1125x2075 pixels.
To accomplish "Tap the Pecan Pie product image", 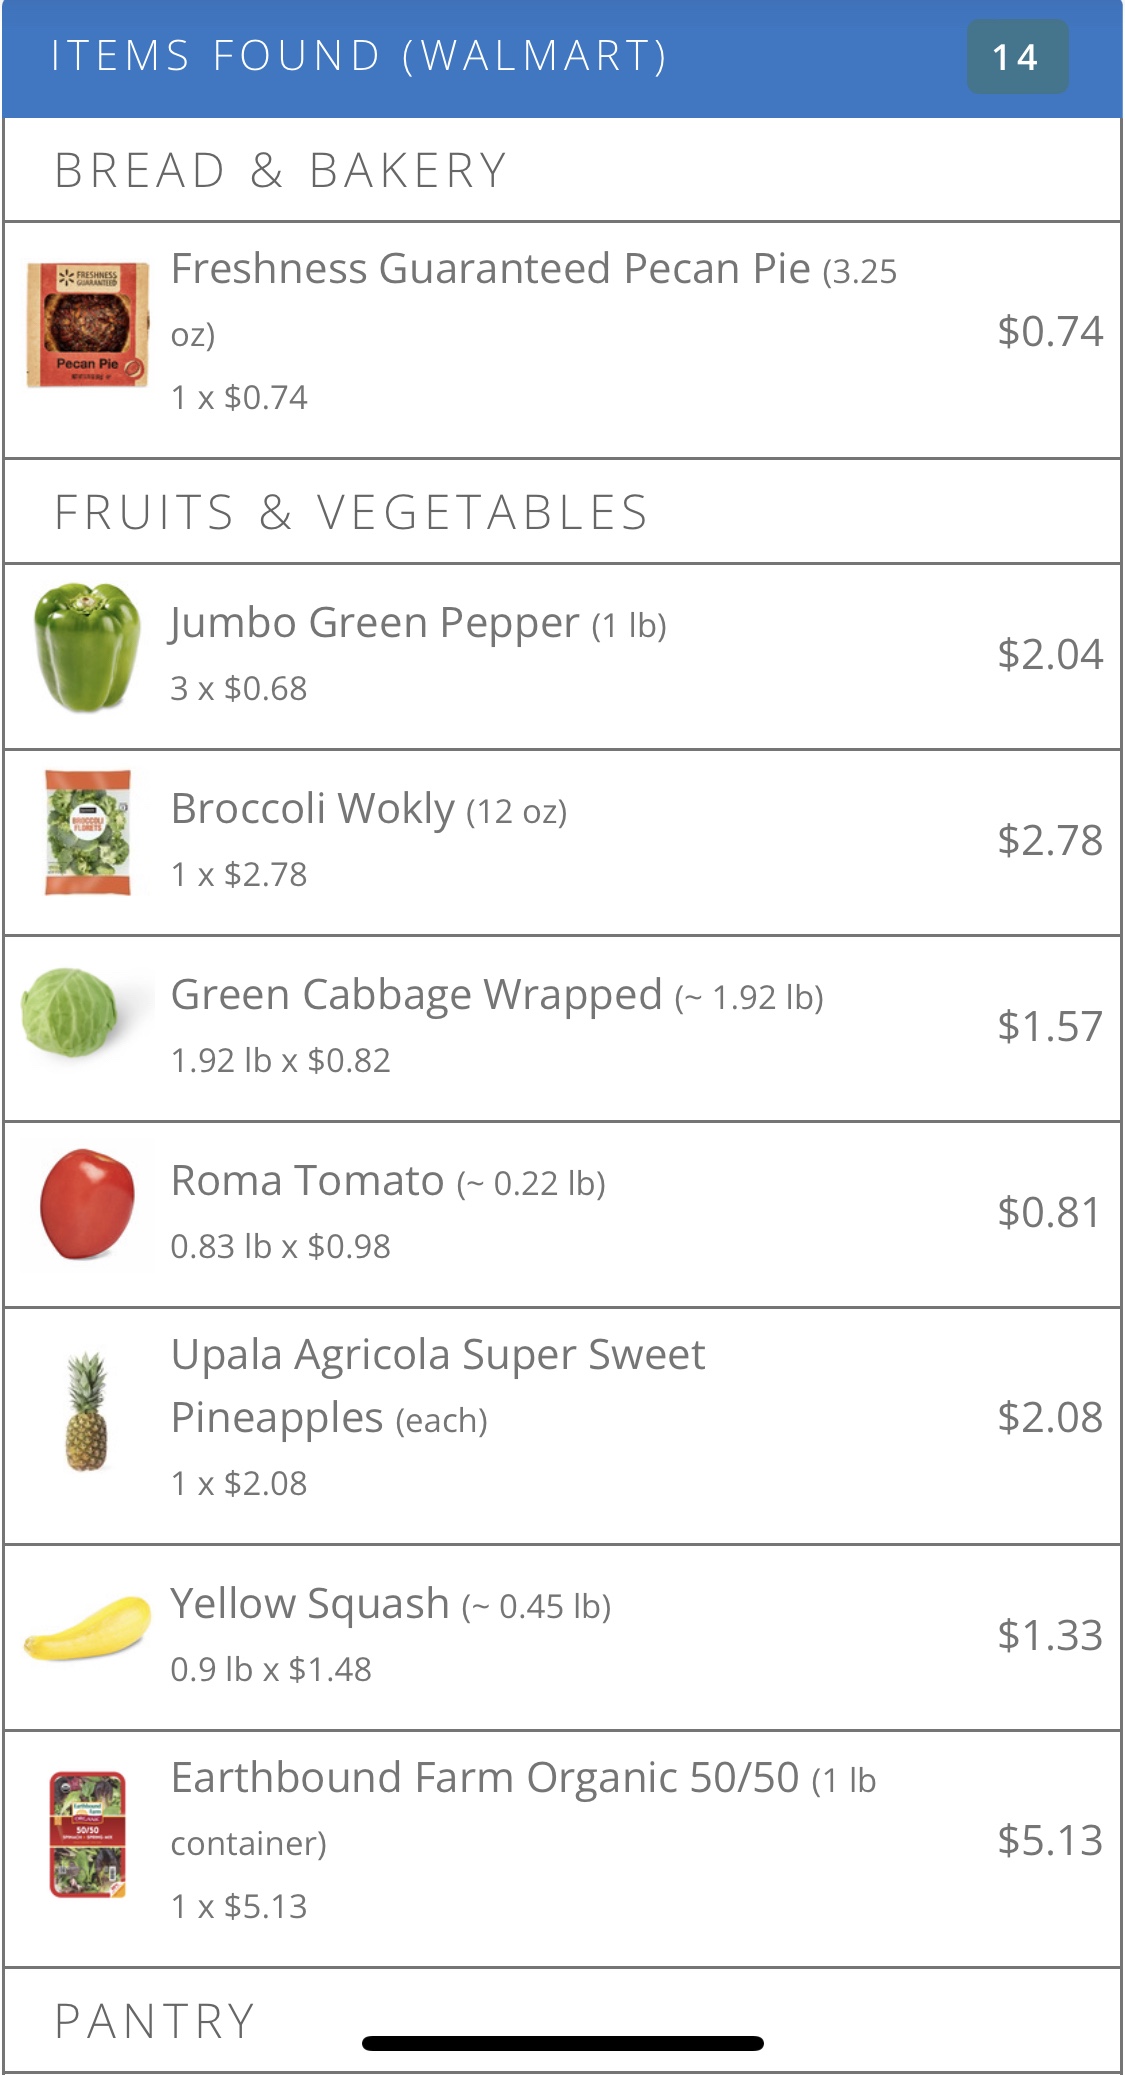I will click(88, 325).
